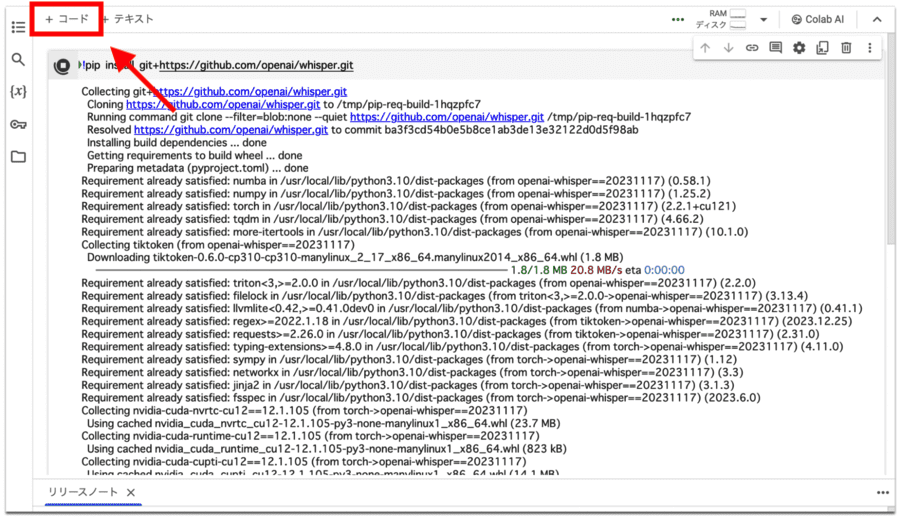Click the whisper.git link in the code cell

[x=256, y=65]
